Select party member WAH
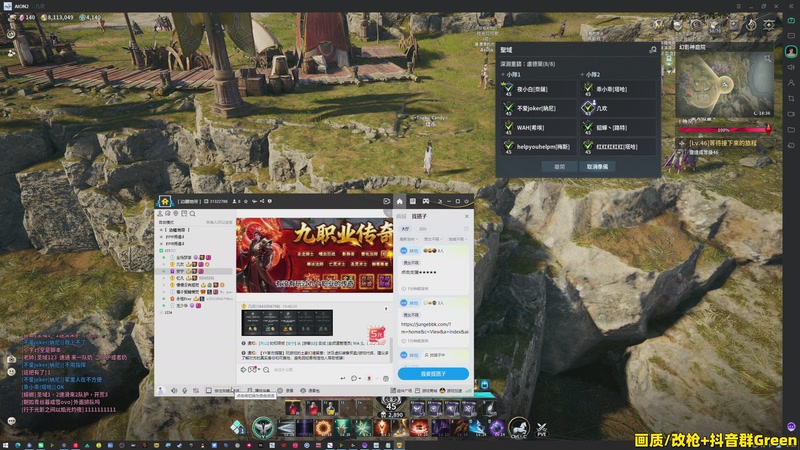 539,128
